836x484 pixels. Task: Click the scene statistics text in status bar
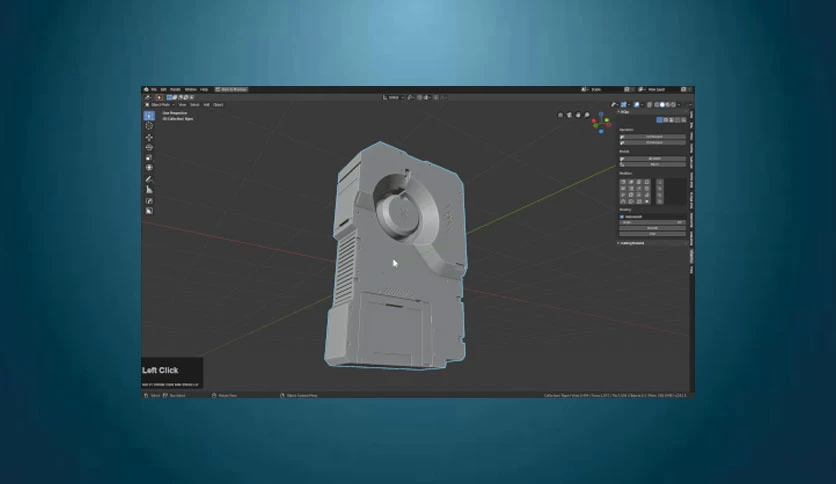click(615, 395)
